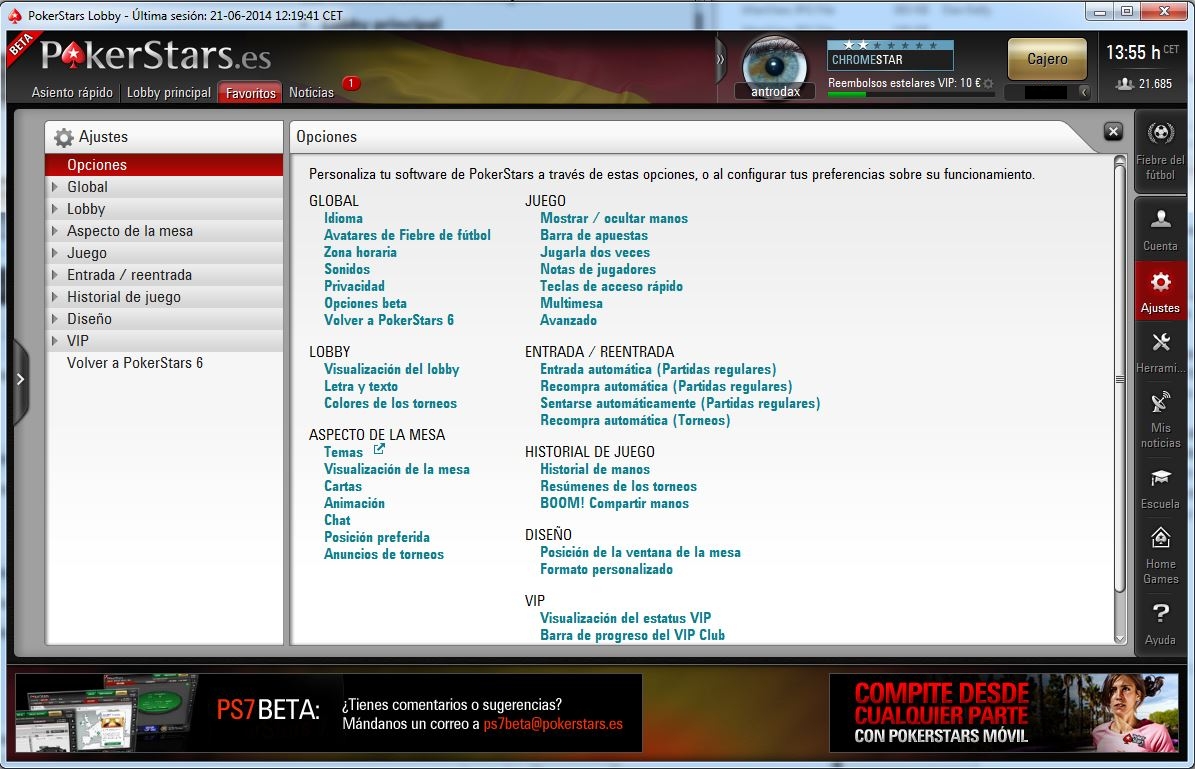Open the Sonidos settings link
The height and width of the screenshot is (769, 1195).
tap(347, 268)
